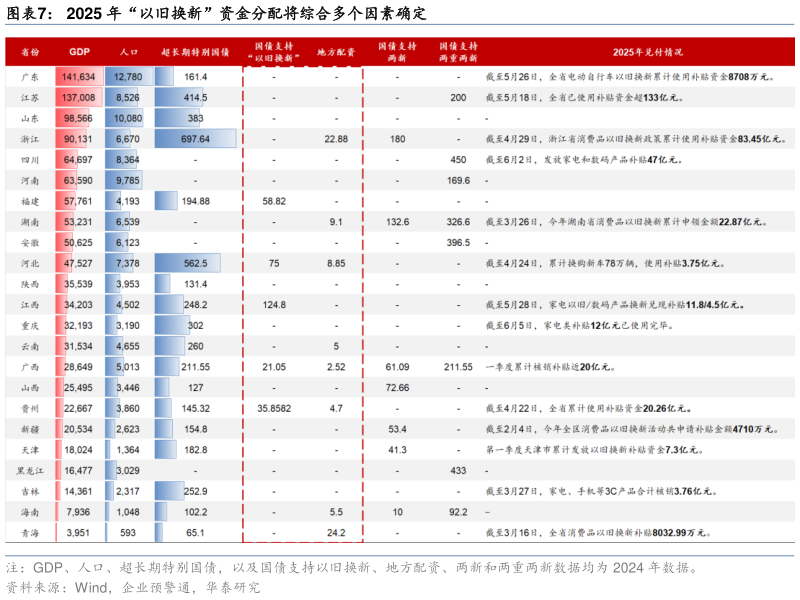Select the 黑龙江 row label

[33, 468]
